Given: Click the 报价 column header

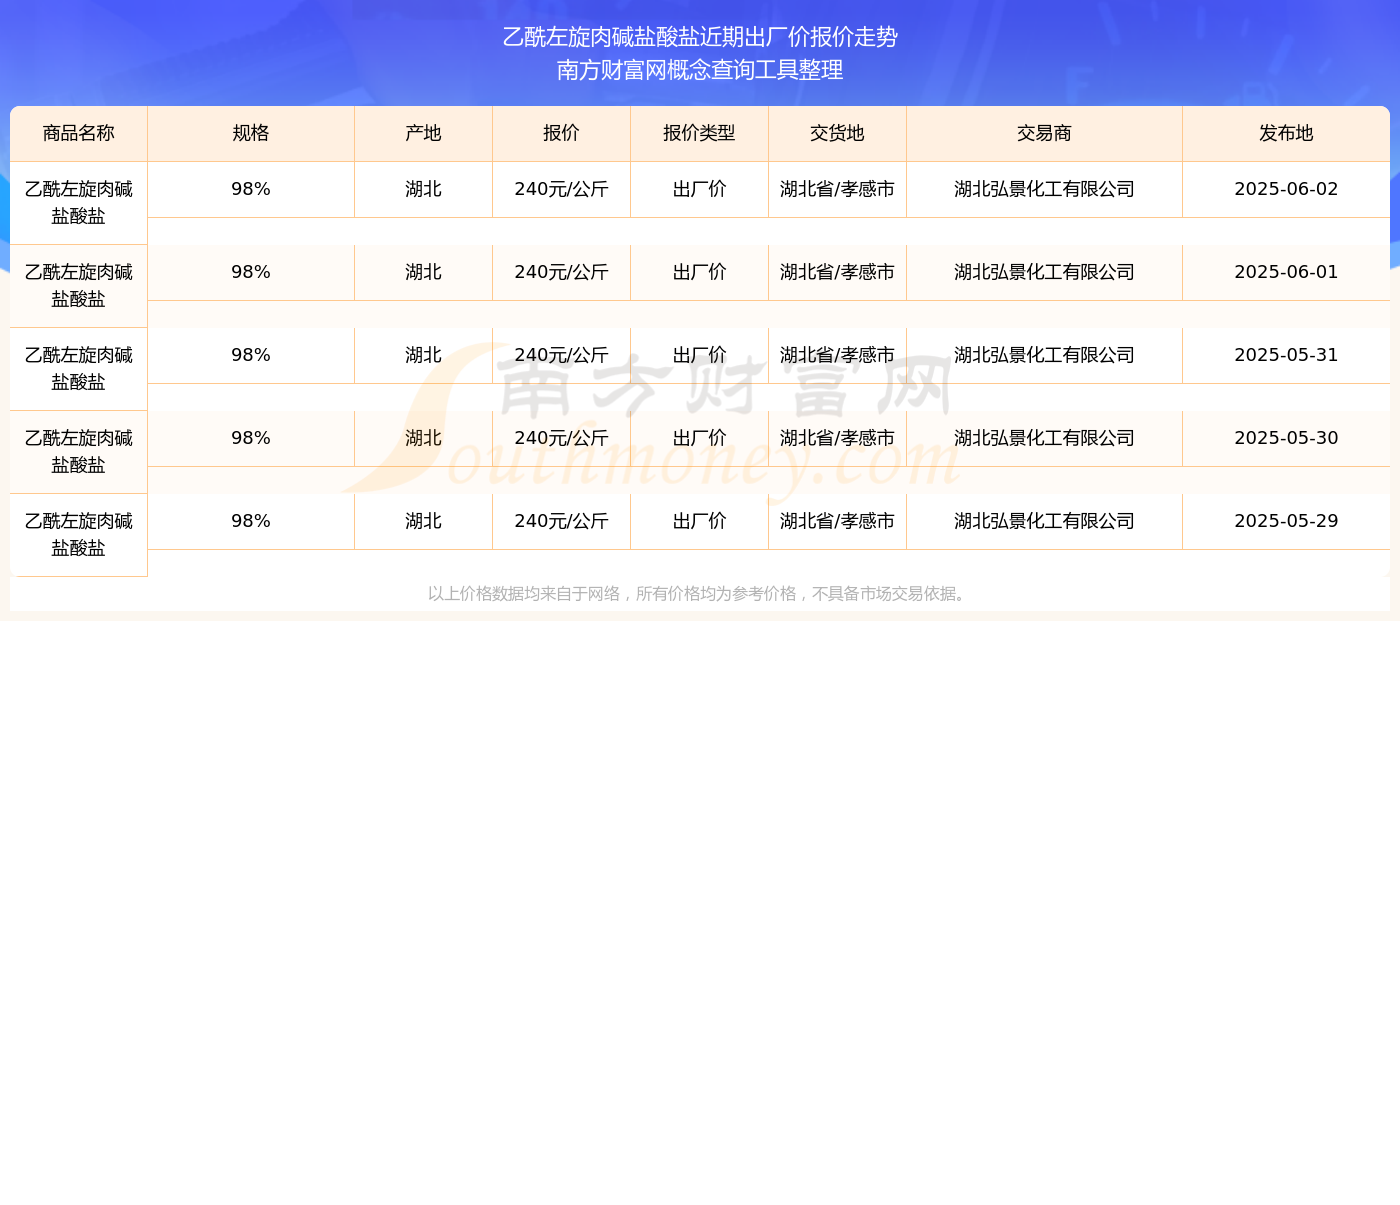Looking at the screenshot, I should [x=562, y=134].
